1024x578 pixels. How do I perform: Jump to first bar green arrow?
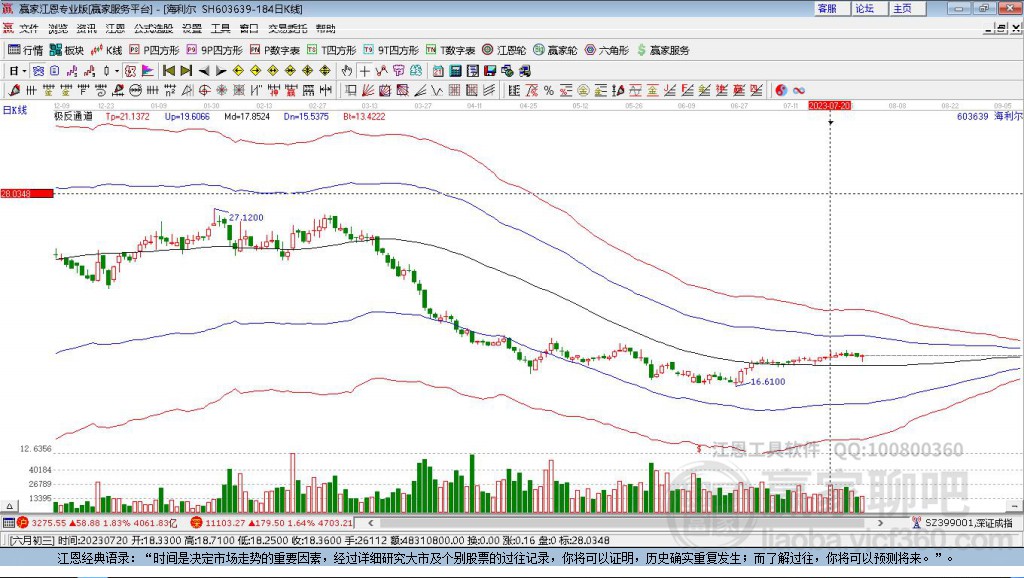click(168, 71)
